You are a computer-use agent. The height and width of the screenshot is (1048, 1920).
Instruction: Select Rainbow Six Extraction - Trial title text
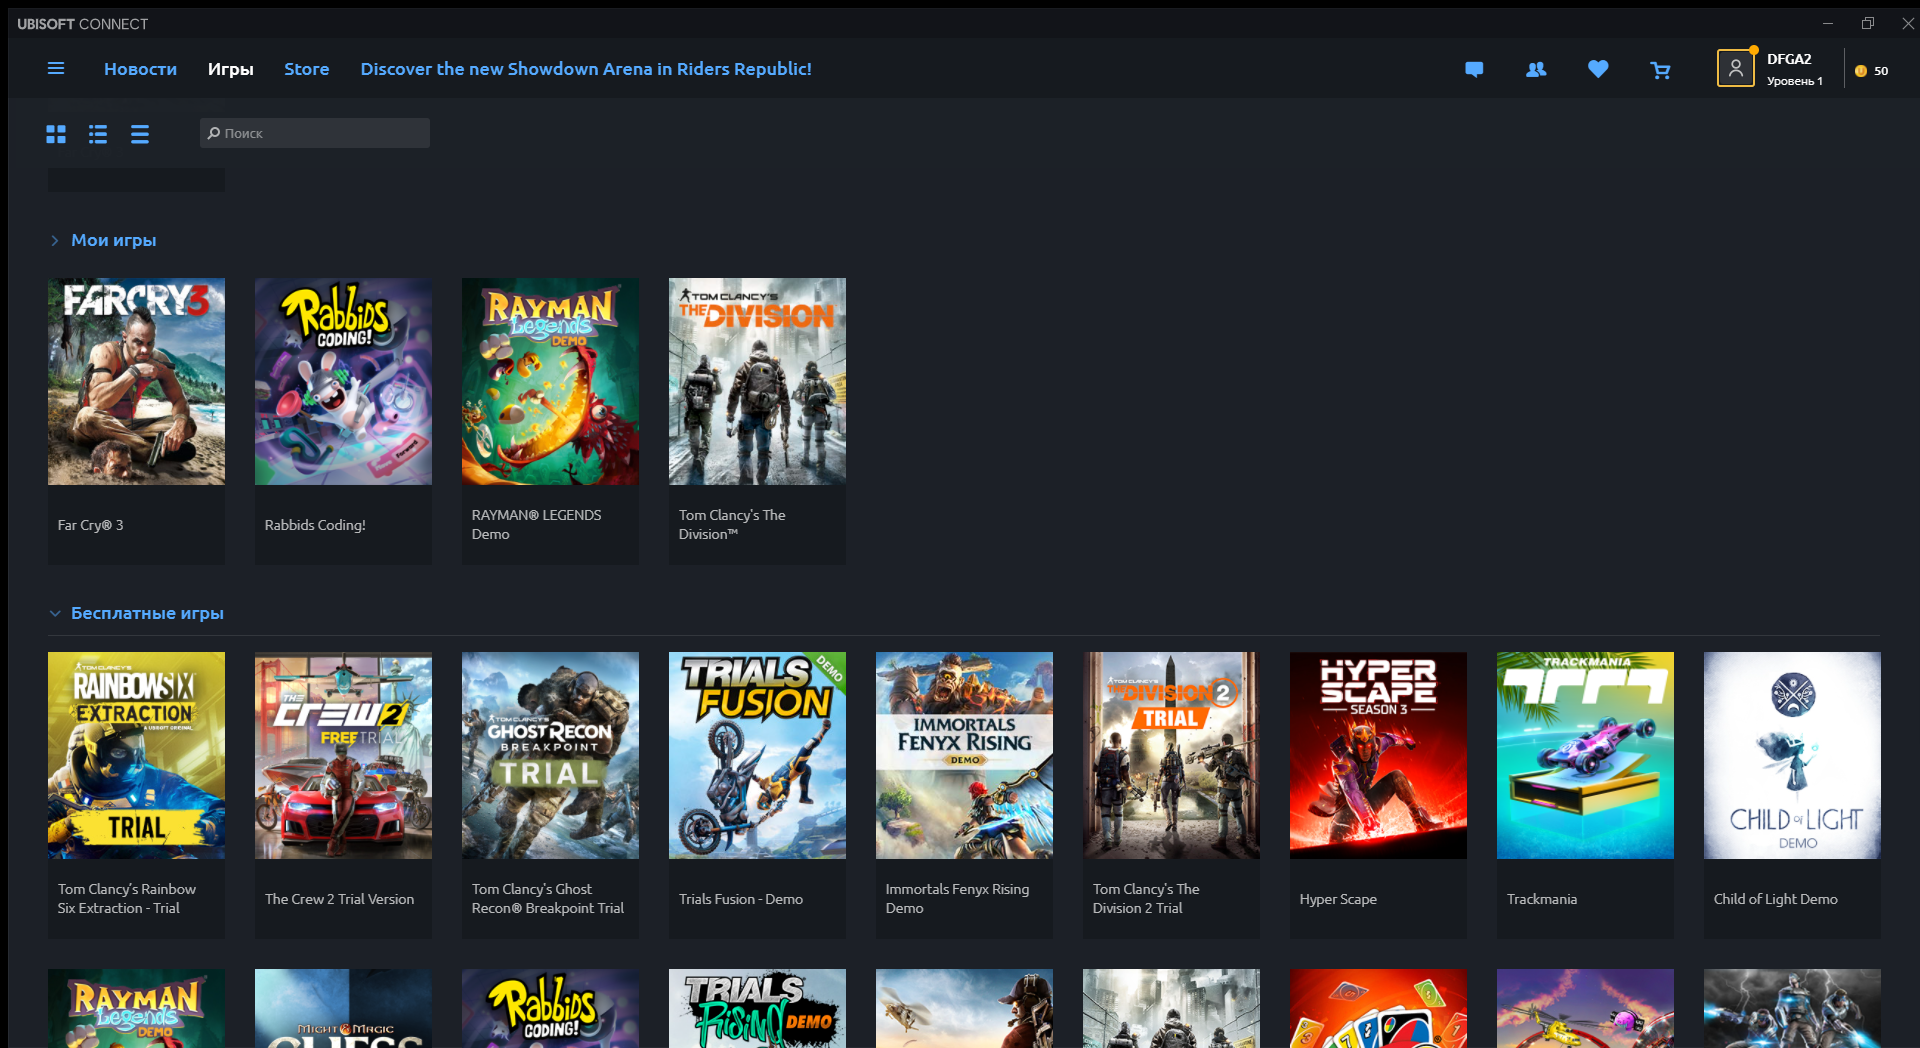click(x=126, y=899)
